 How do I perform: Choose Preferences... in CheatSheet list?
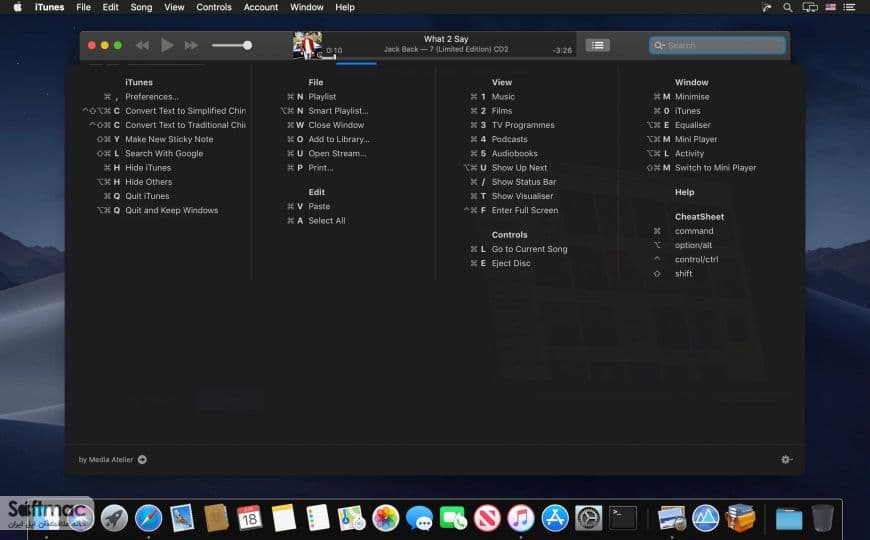[x=151, y=97]
